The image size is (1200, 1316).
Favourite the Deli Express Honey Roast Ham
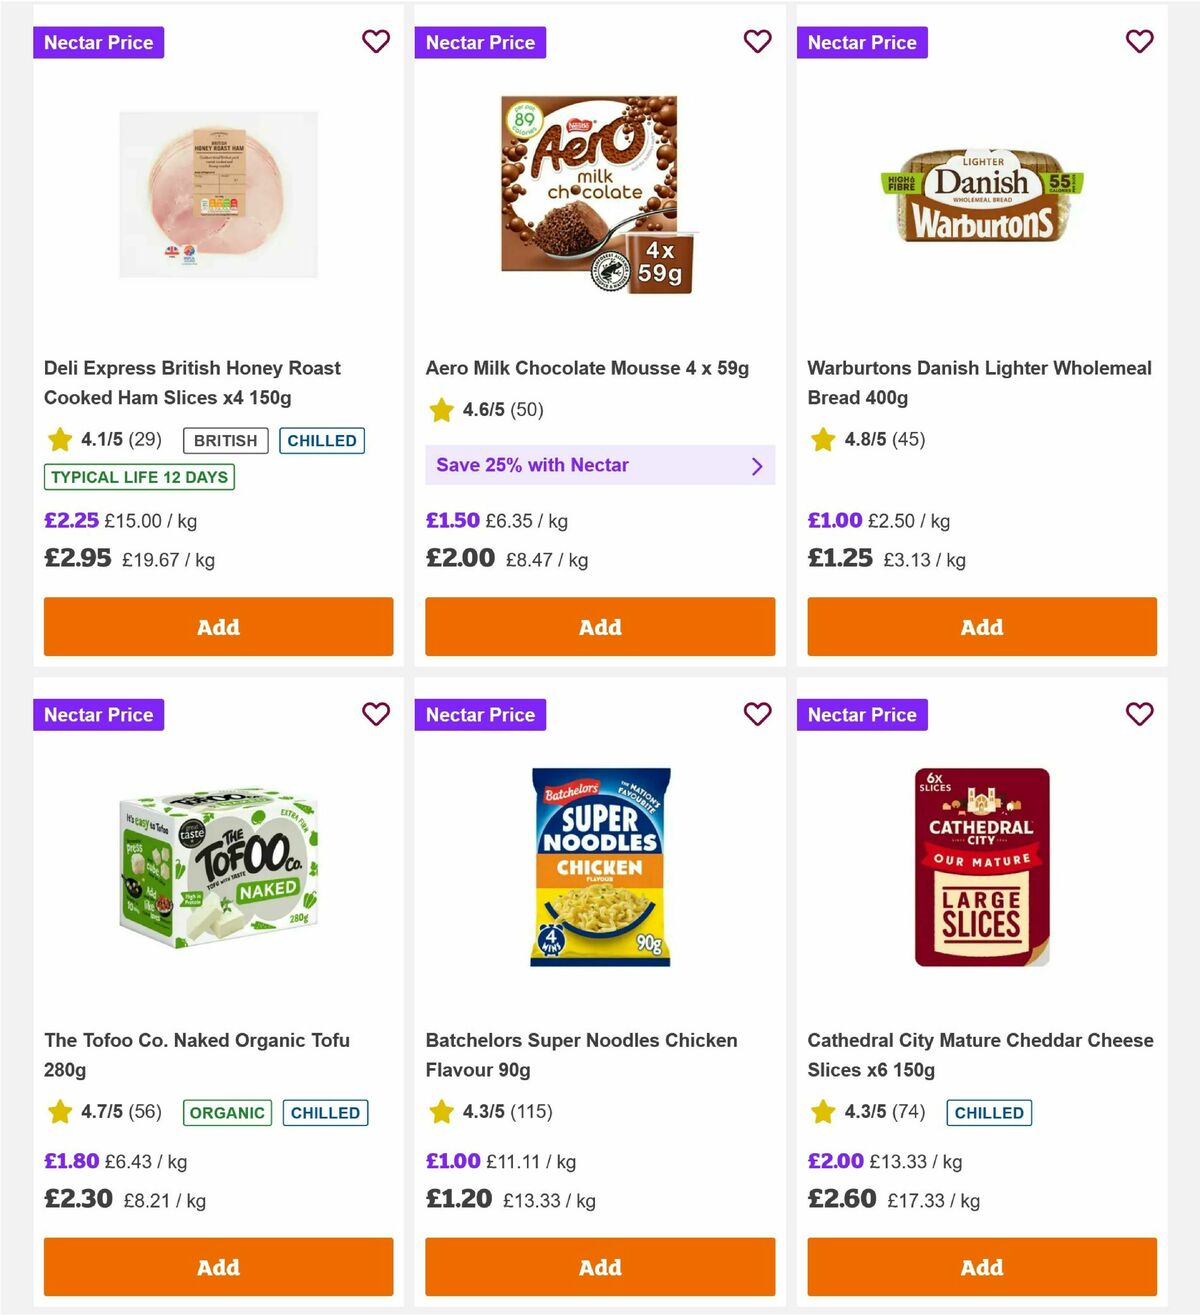coord(376,42)
